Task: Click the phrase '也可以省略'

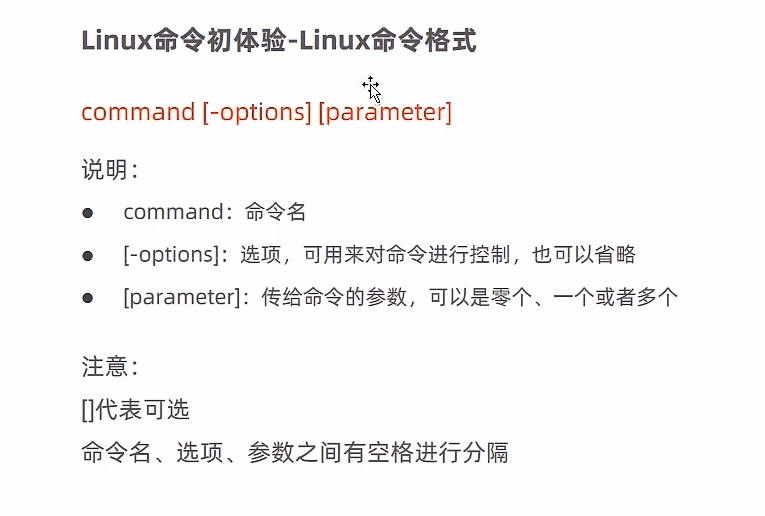Action: pos(584,255)
